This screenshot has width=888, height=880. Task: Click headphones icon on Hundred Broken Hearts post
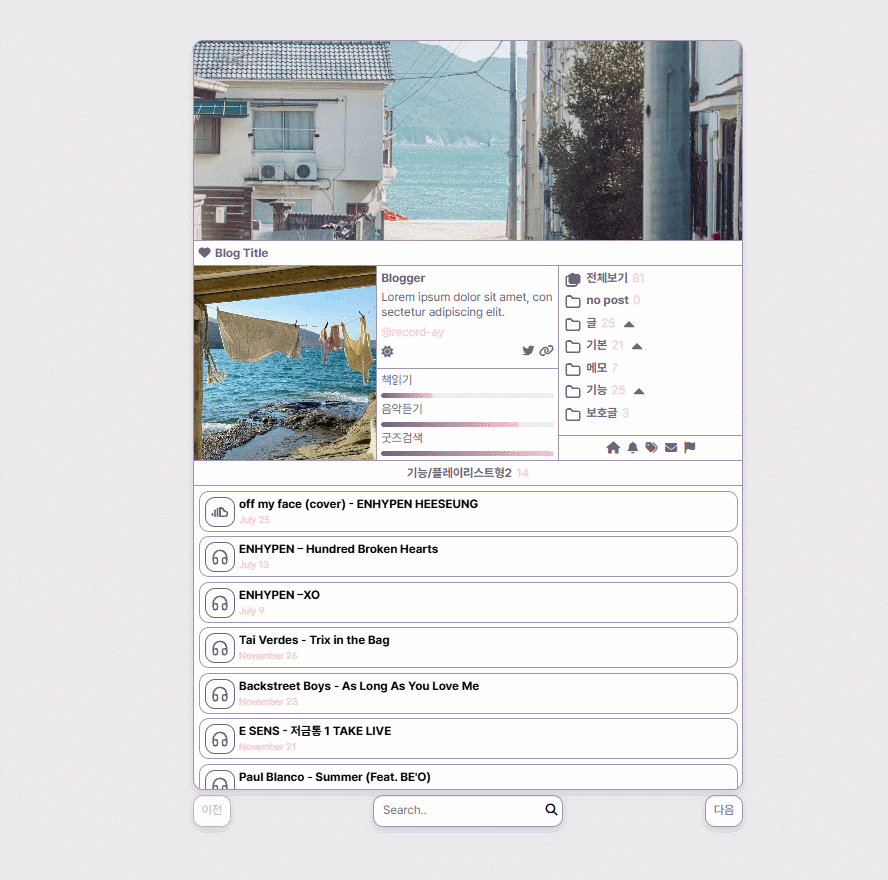pos(220,557)
